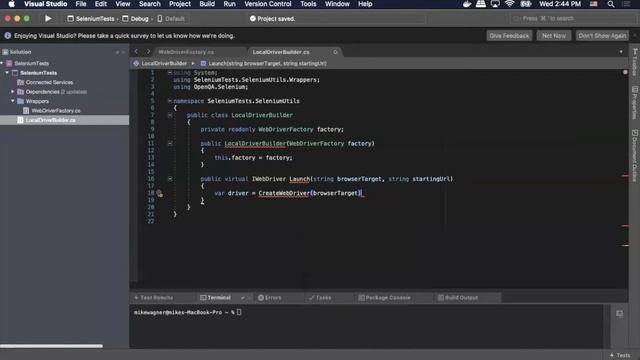
Task: Click the Tests button in status bar
Action: click(620, 355)
